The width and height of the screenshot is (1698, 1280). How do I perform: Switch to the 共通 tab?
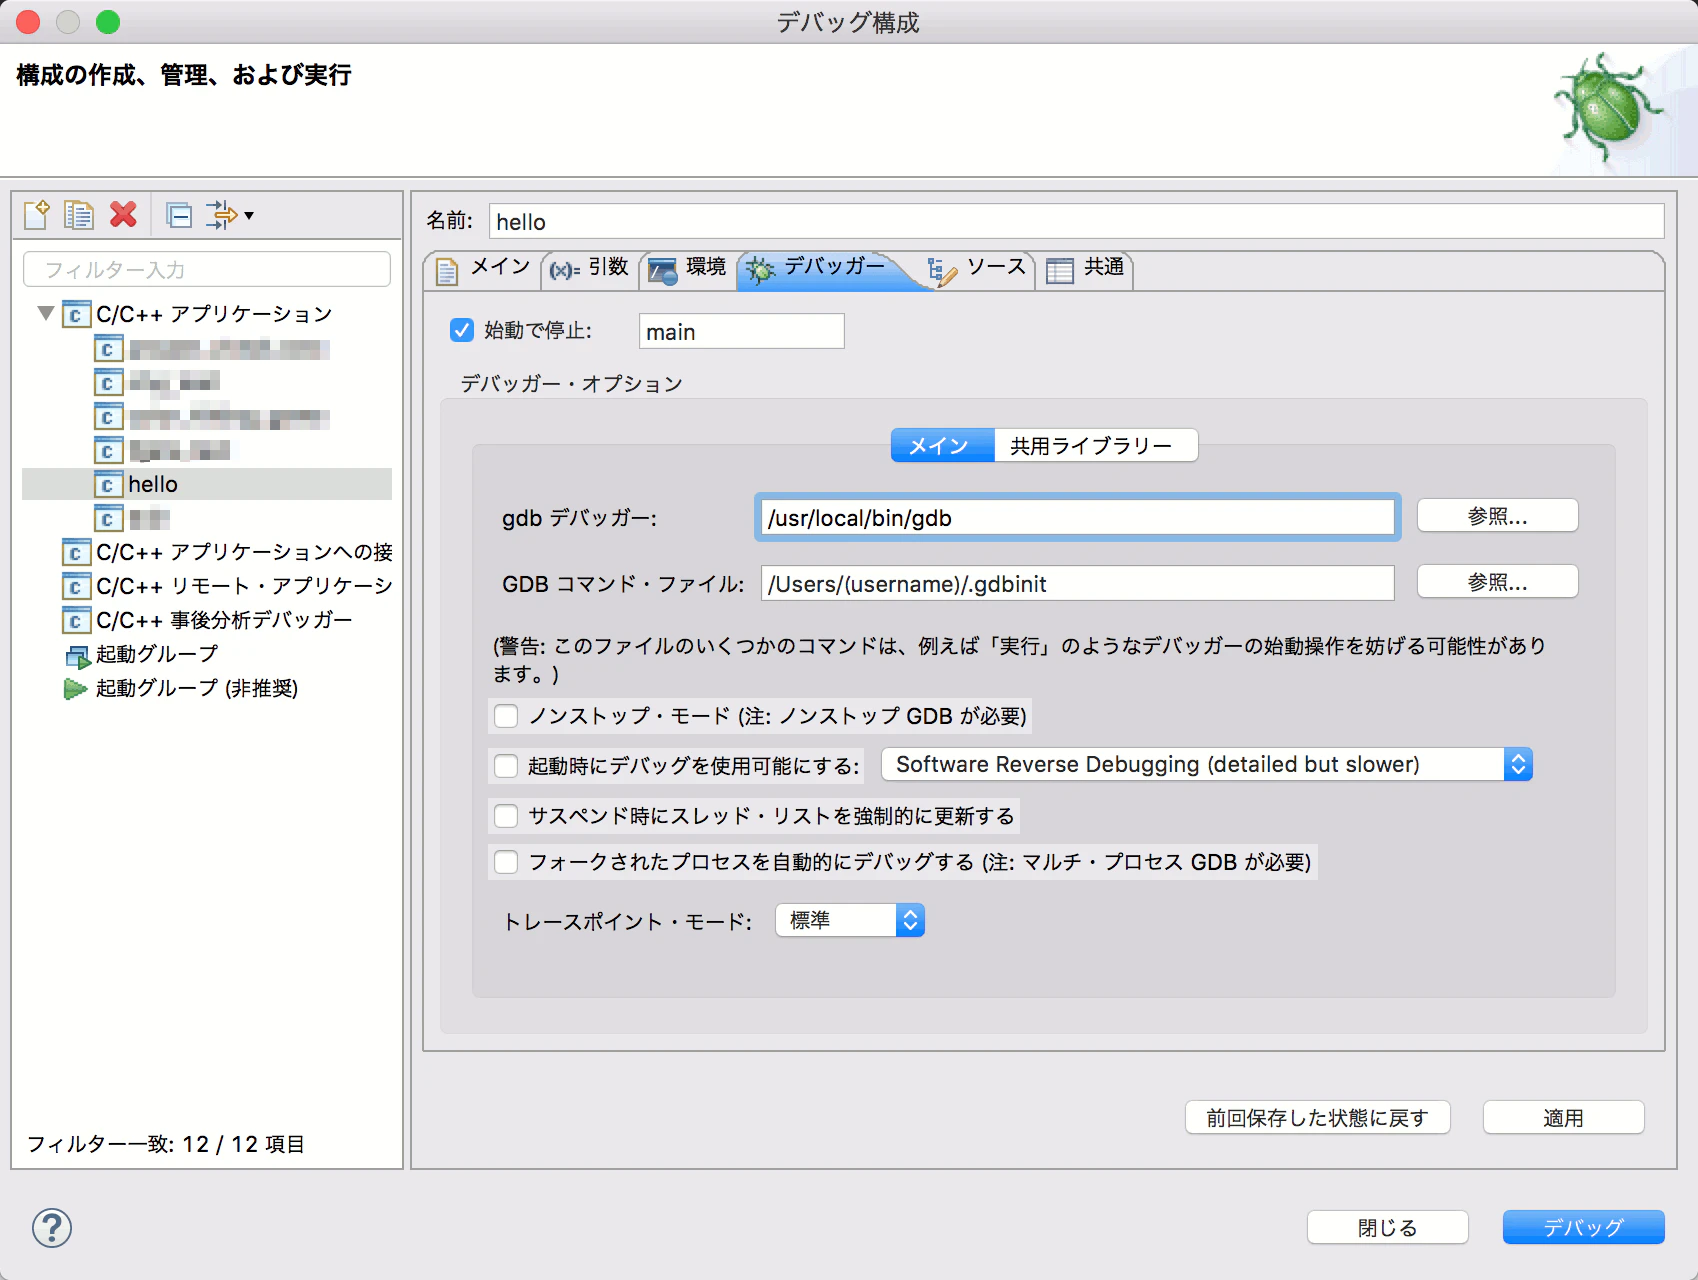coord(1086,268)
